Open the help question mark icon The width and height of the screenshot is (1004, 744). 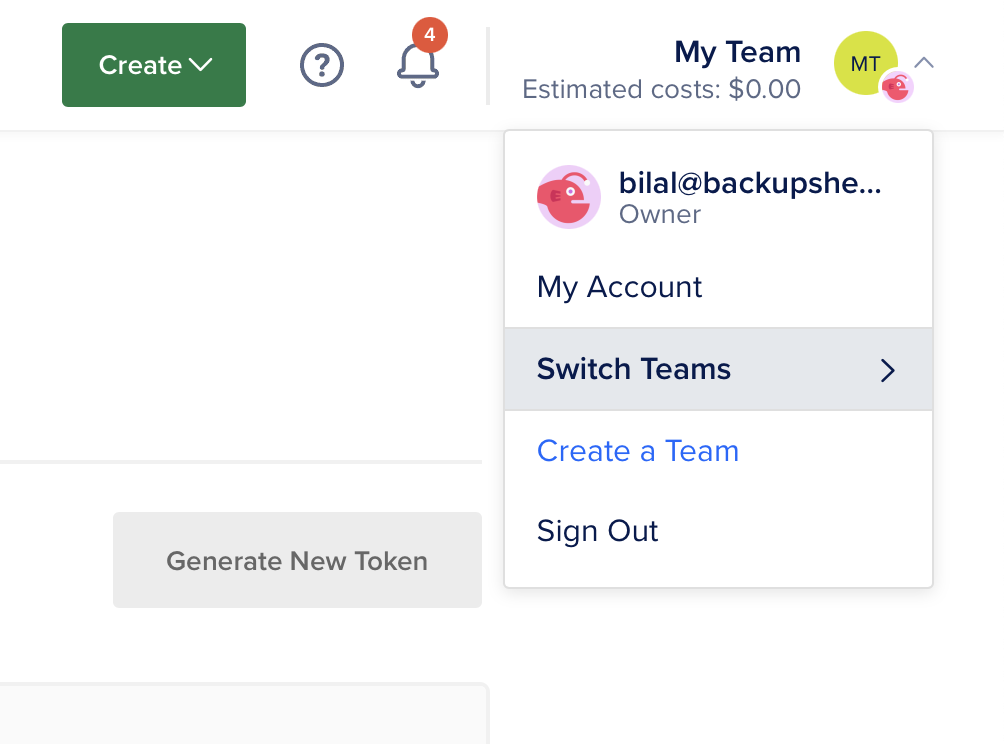322,65
